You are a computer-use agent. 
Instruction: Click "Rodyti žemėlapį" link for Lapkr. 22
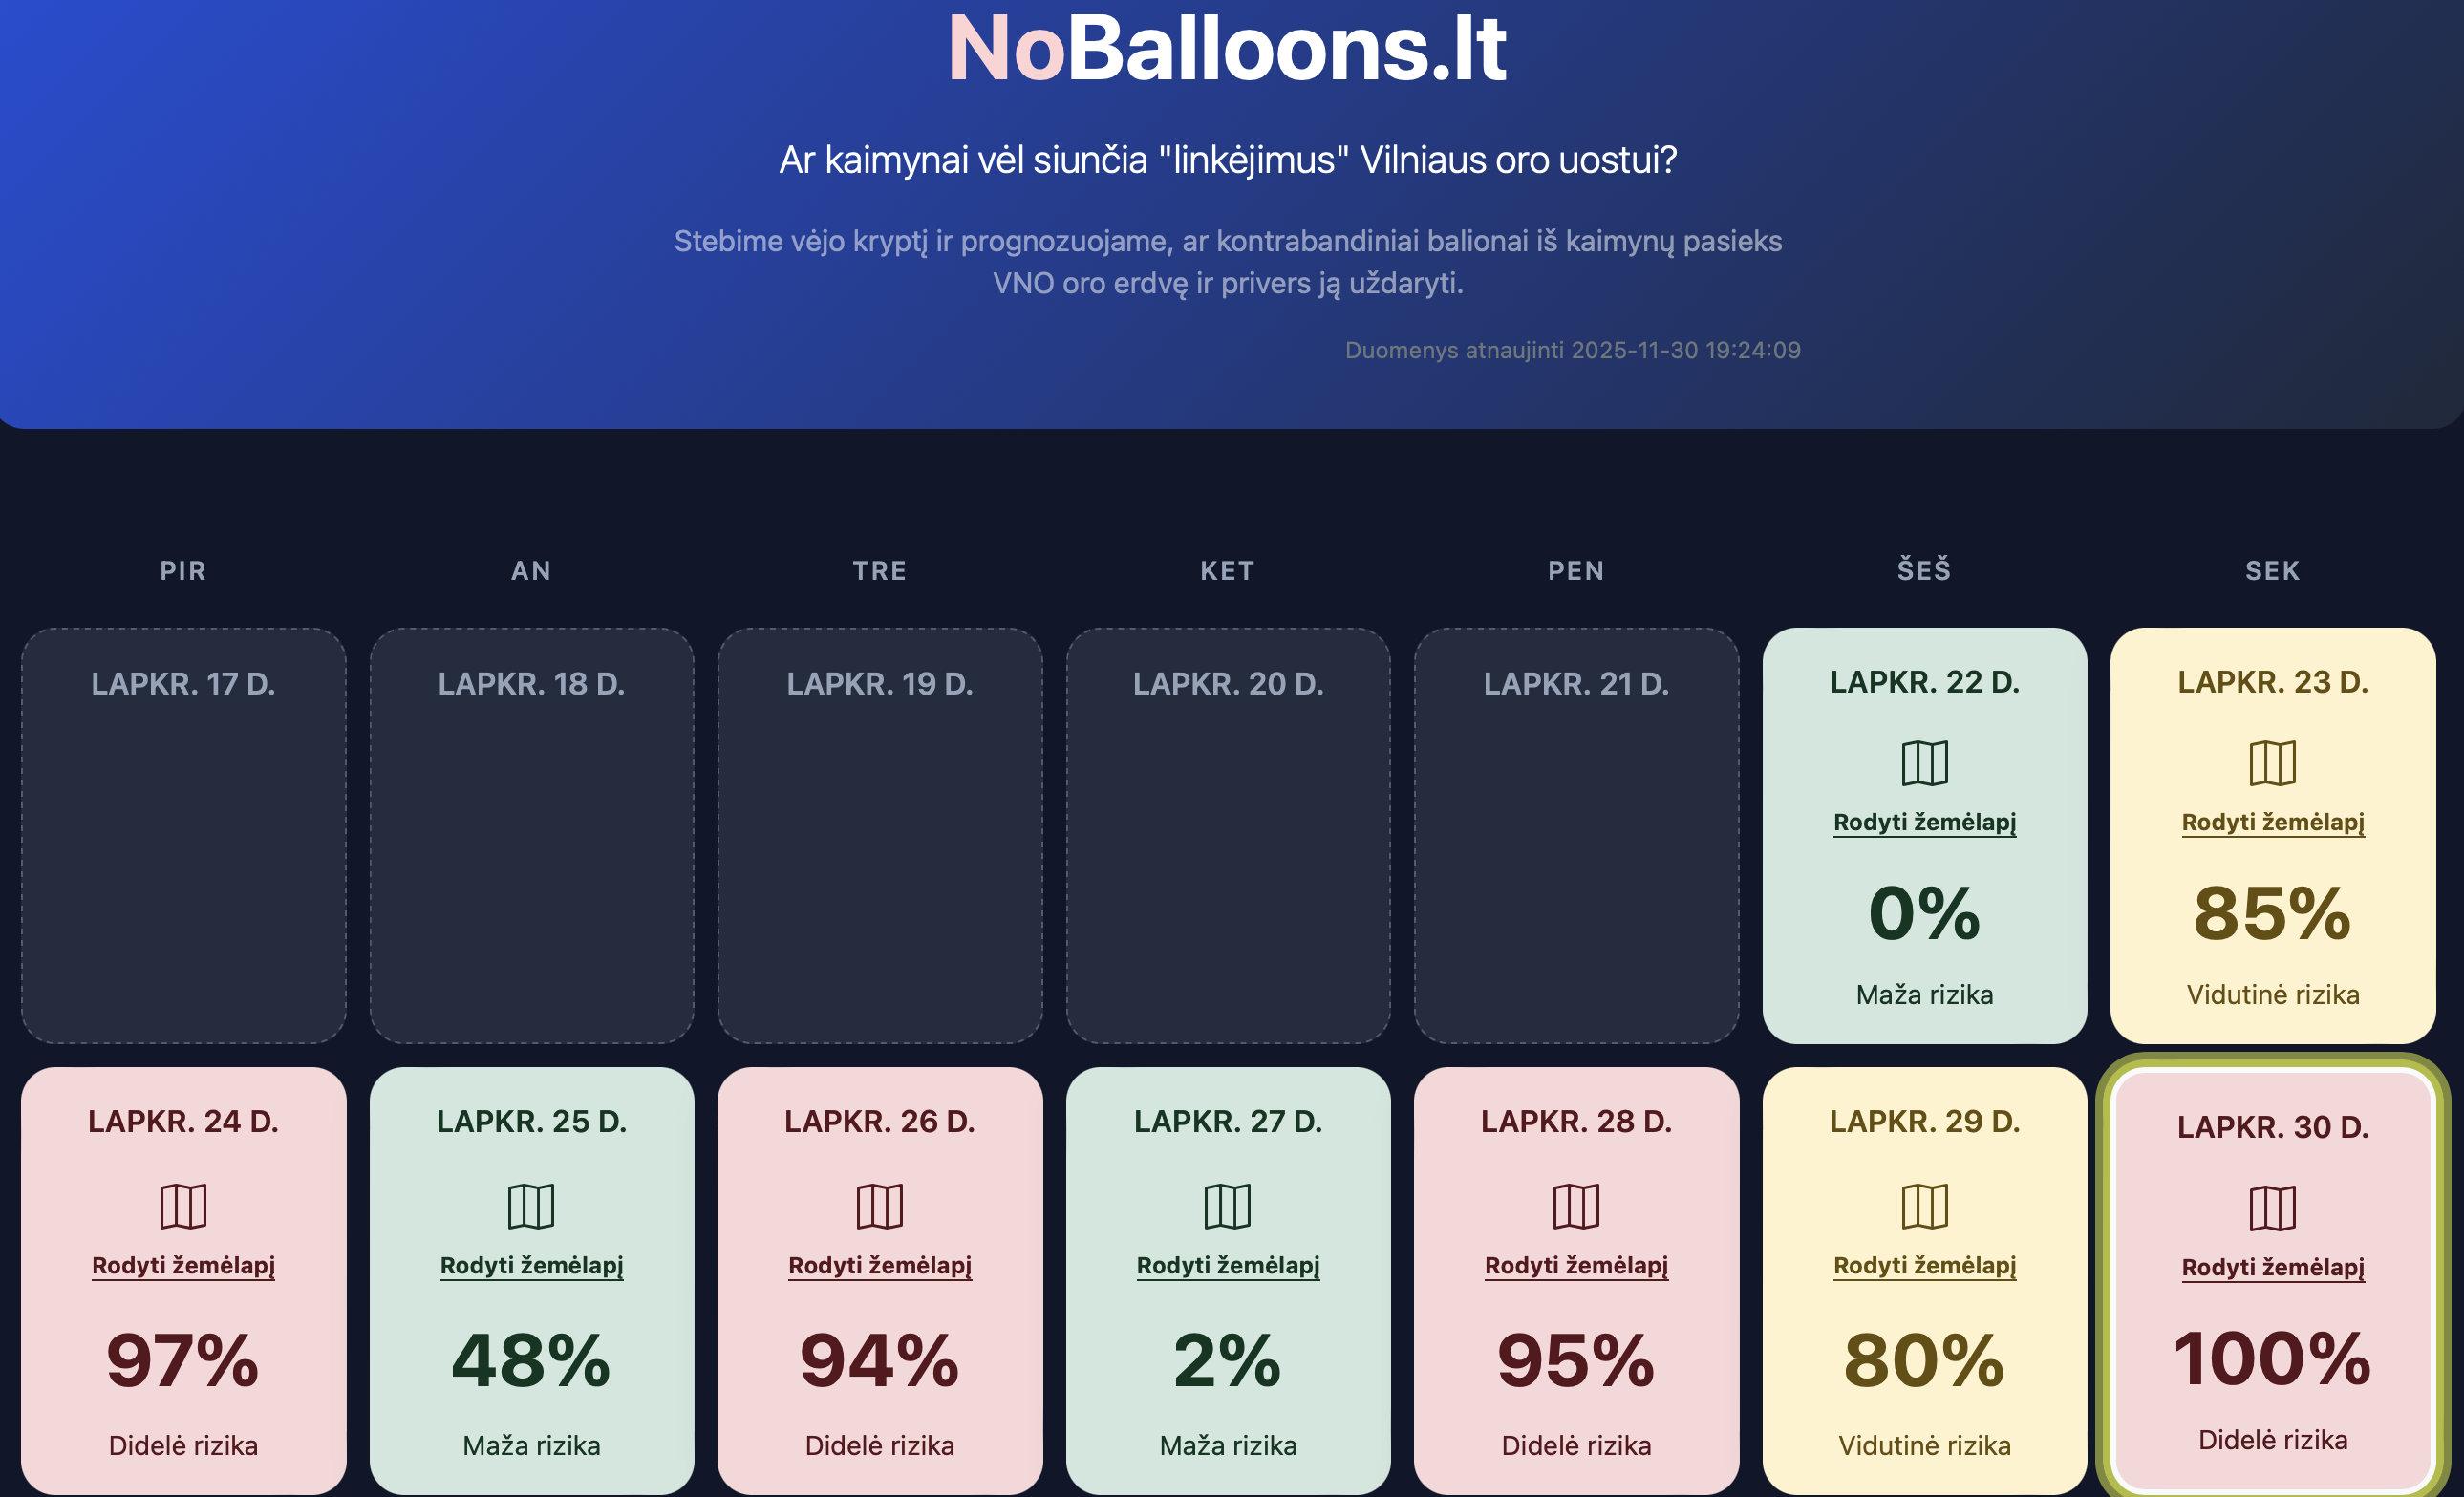tap(1924, 822)
